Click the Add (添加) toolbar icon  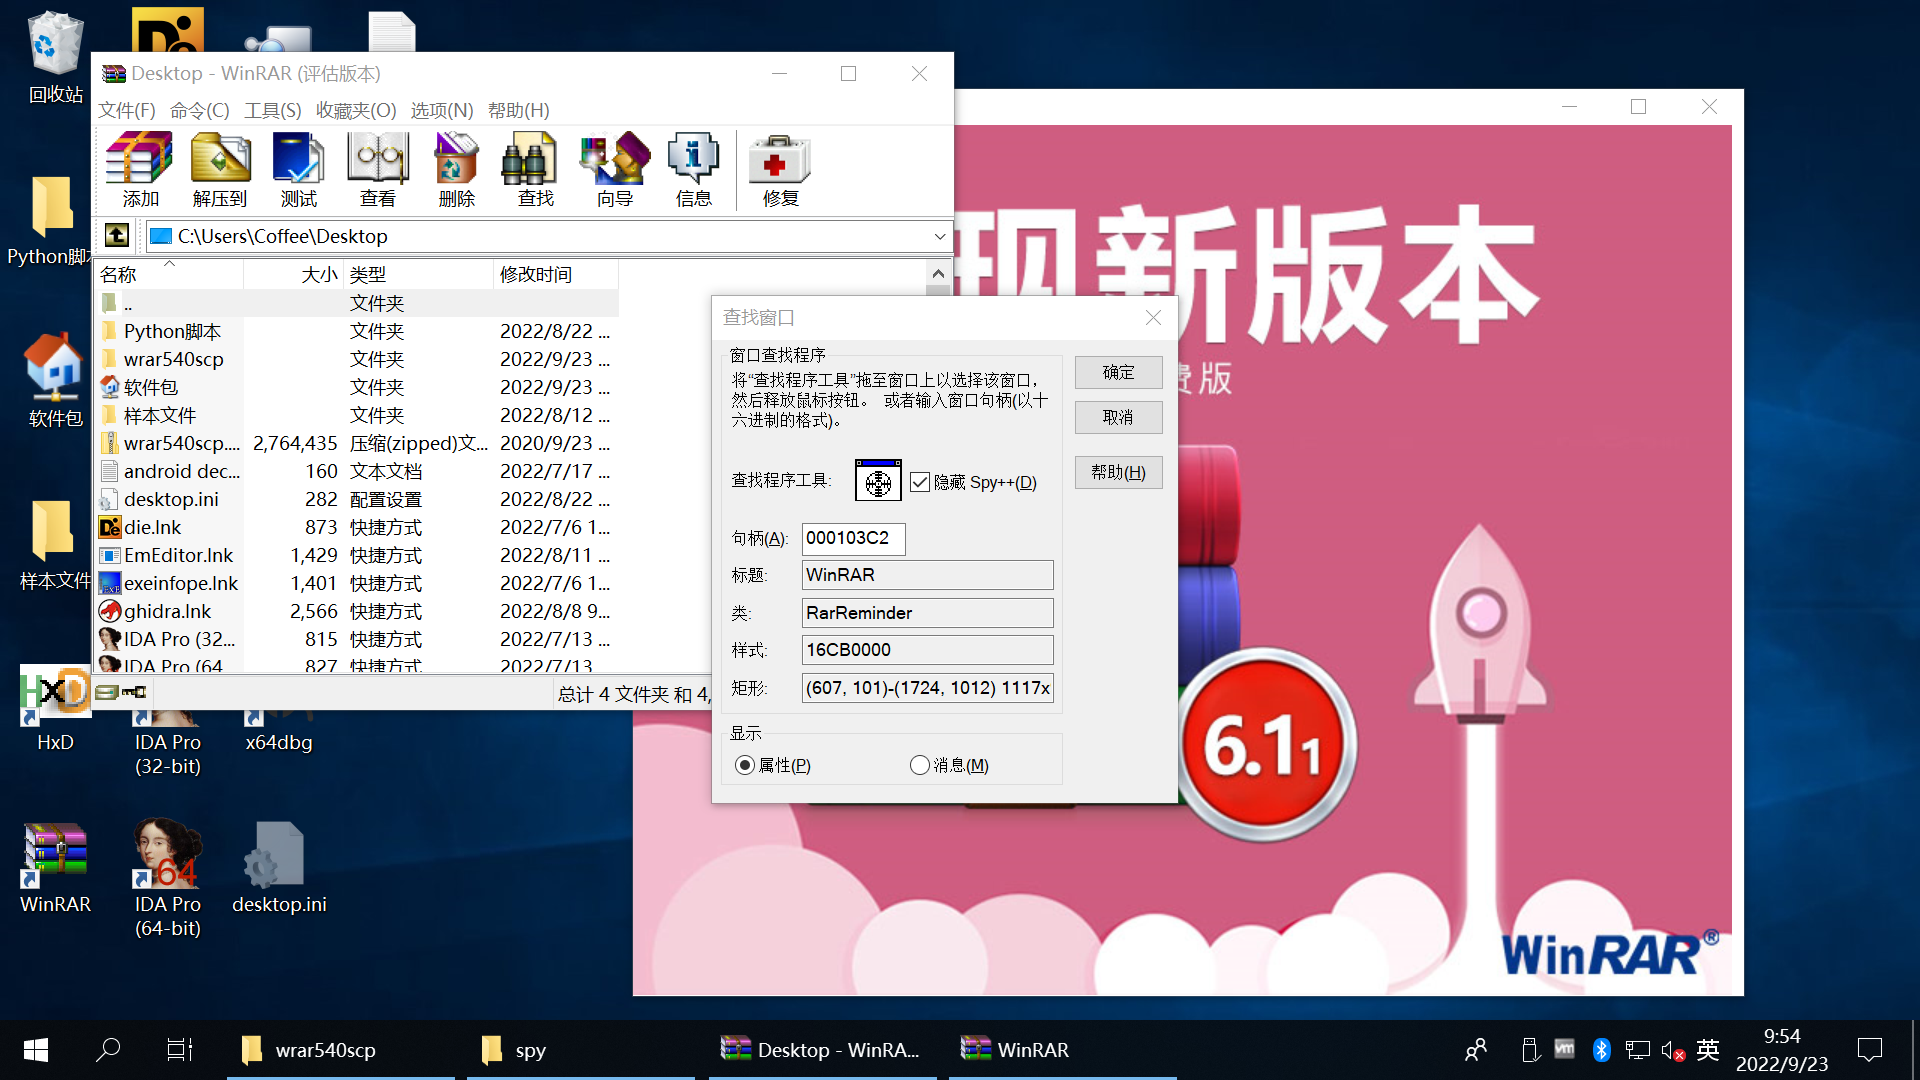click(140, 170)
